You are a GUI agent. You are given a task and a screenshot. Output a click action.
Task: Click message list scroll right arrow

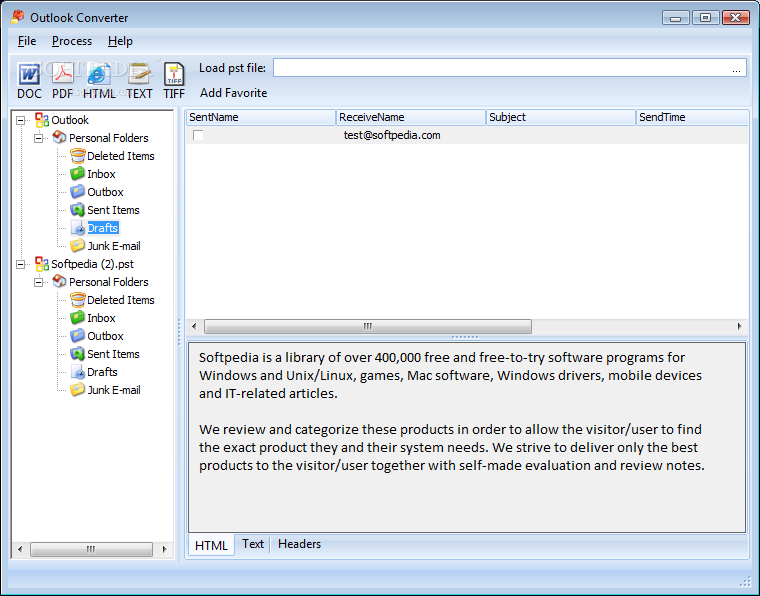click(740, 326)
